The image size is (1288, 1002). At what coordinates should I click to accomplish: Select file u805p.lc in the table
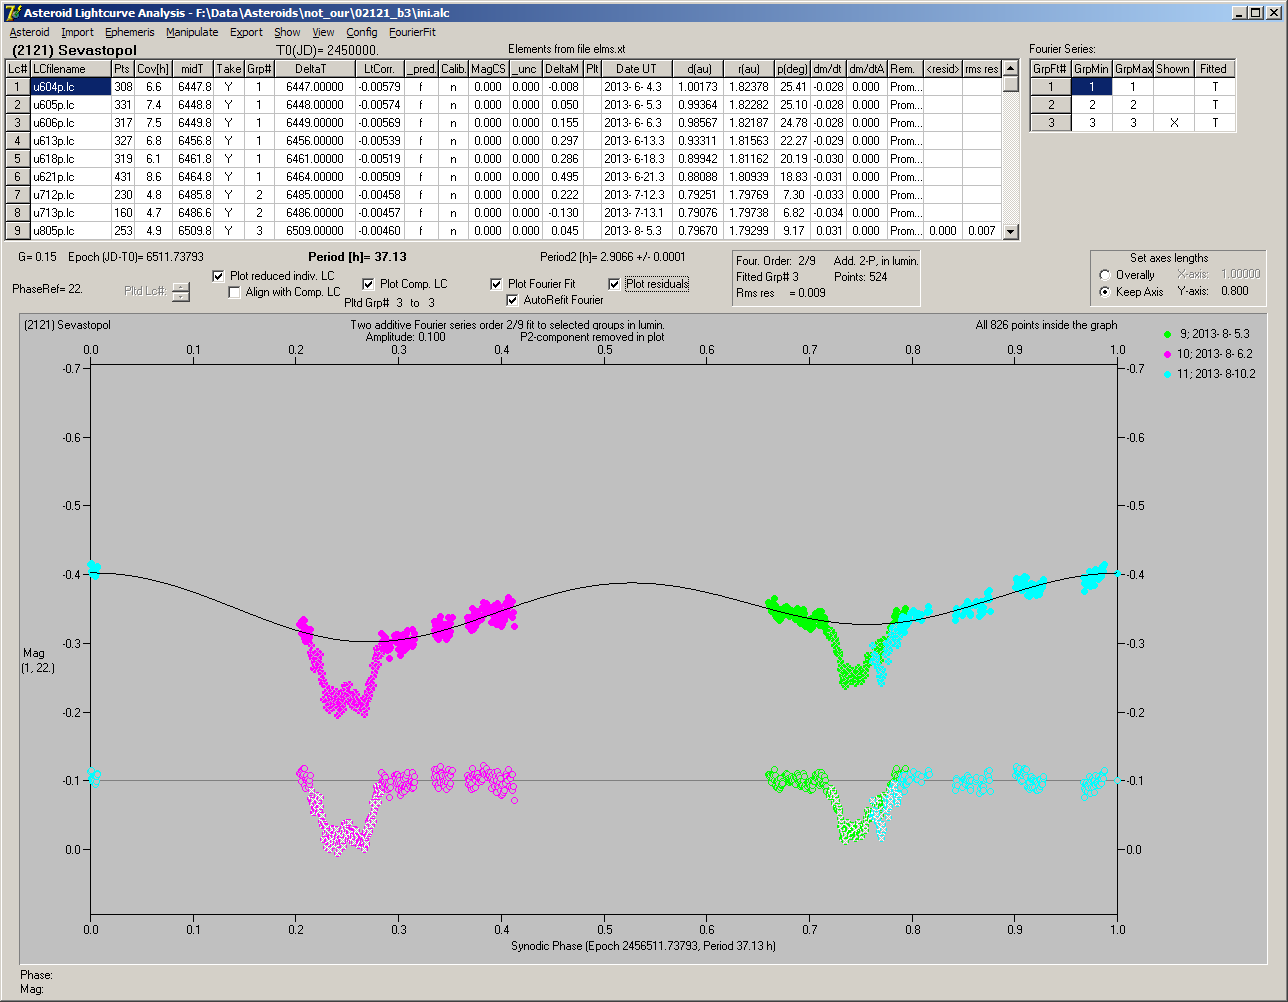[69, 231]
